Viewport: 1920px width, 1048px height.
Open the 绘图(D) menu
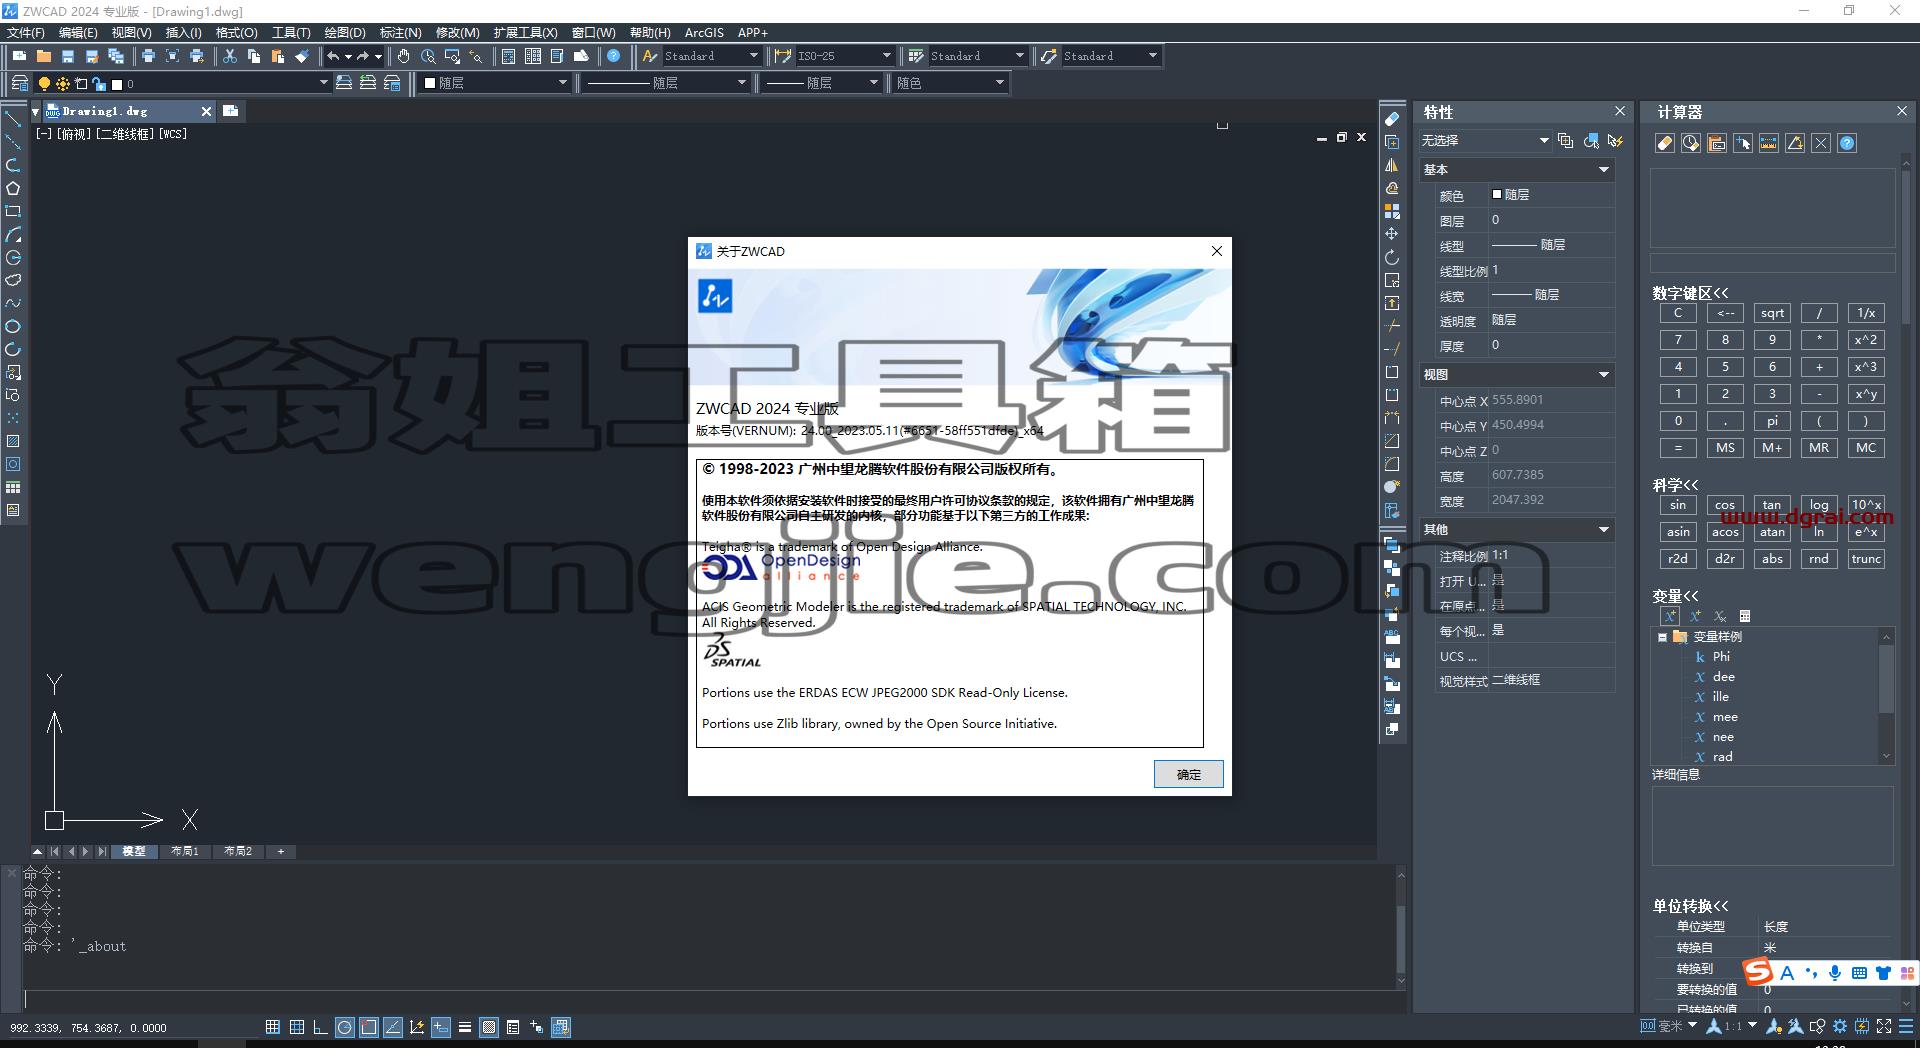345,32
